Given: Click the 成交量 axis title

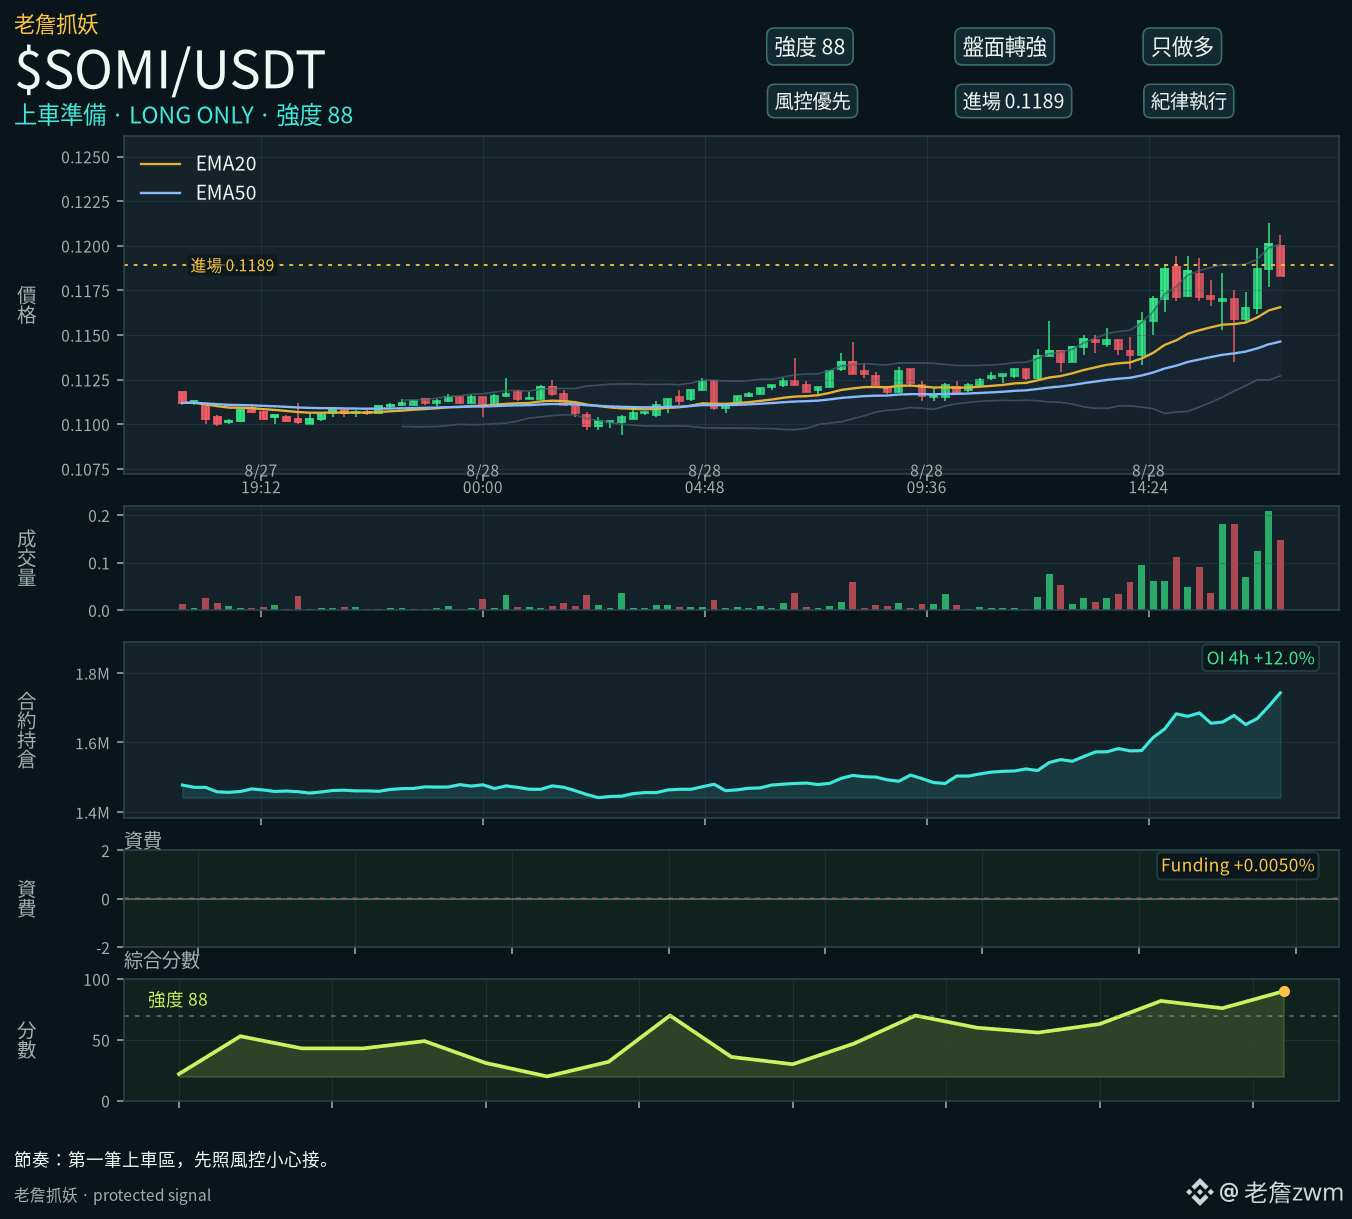Looking at the screenshot, I should pos(27,558).
